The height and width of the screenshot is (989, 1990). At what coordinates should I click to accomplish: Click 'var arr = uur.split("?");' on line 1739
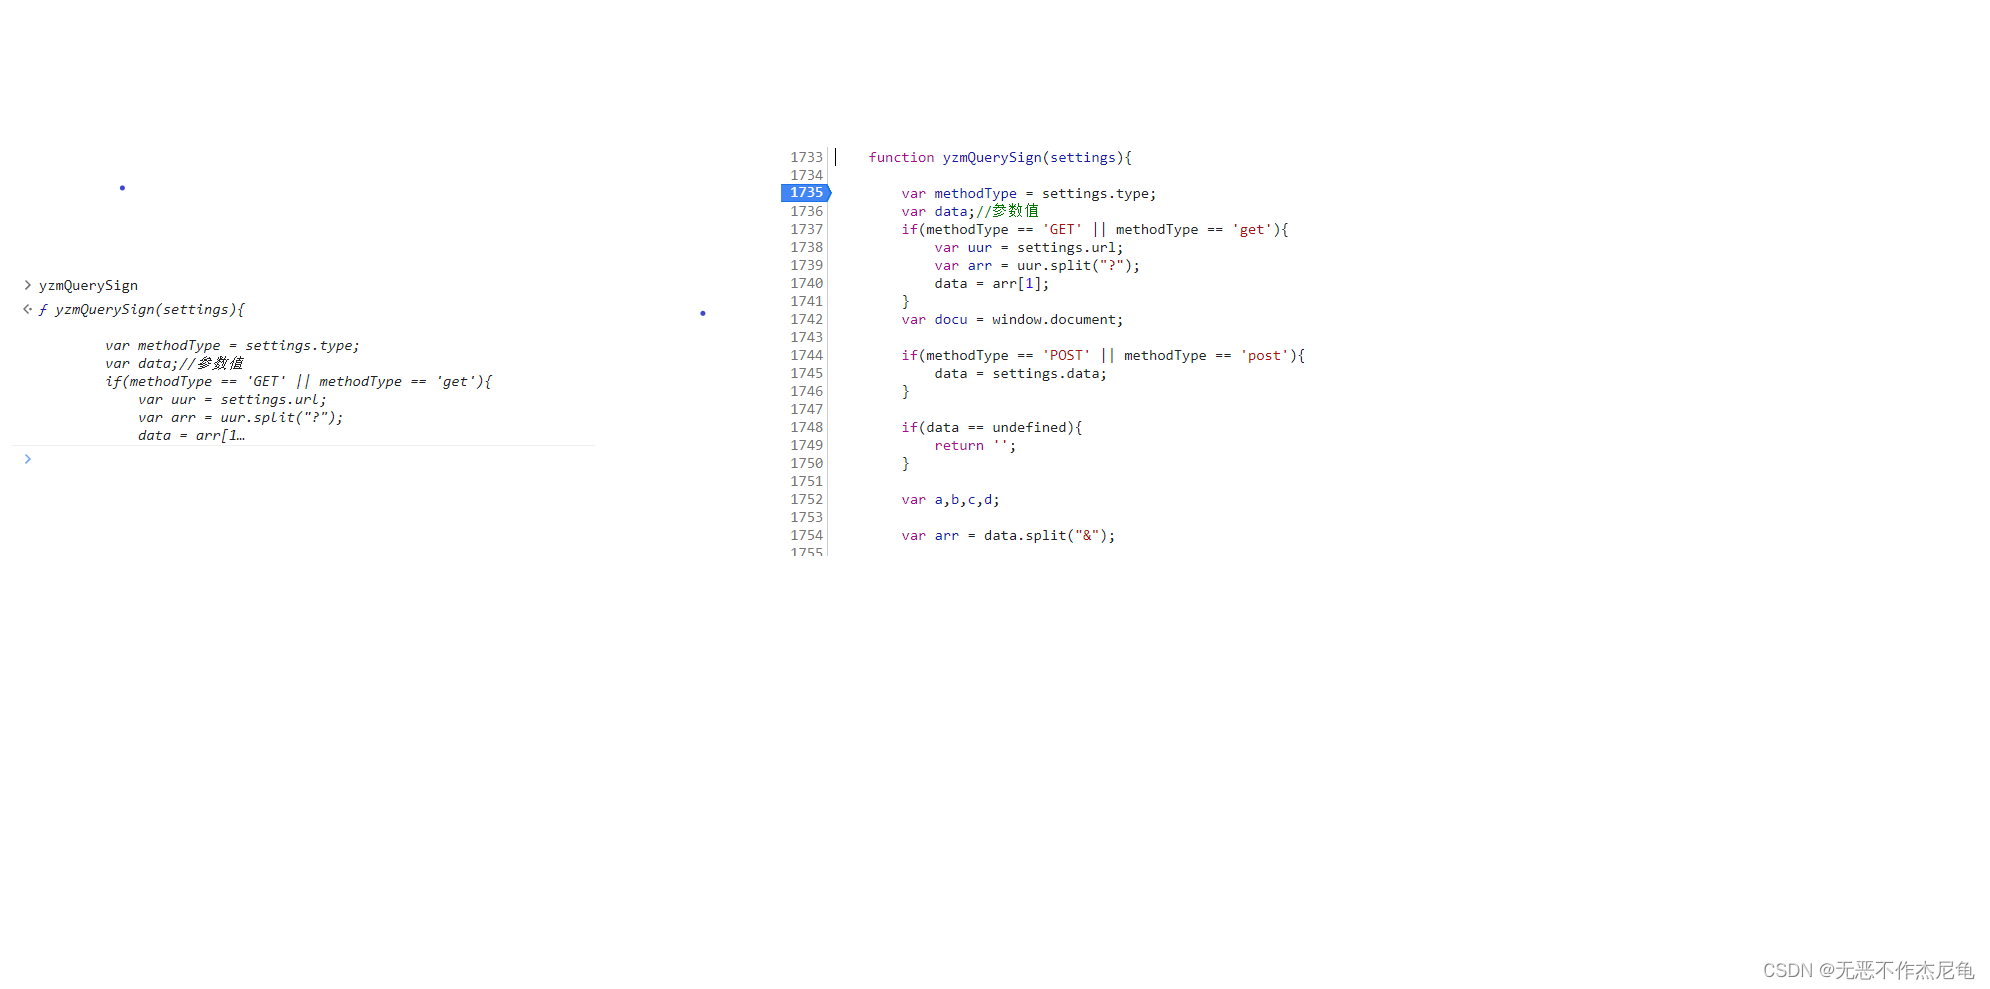[x=1037, y=265]
